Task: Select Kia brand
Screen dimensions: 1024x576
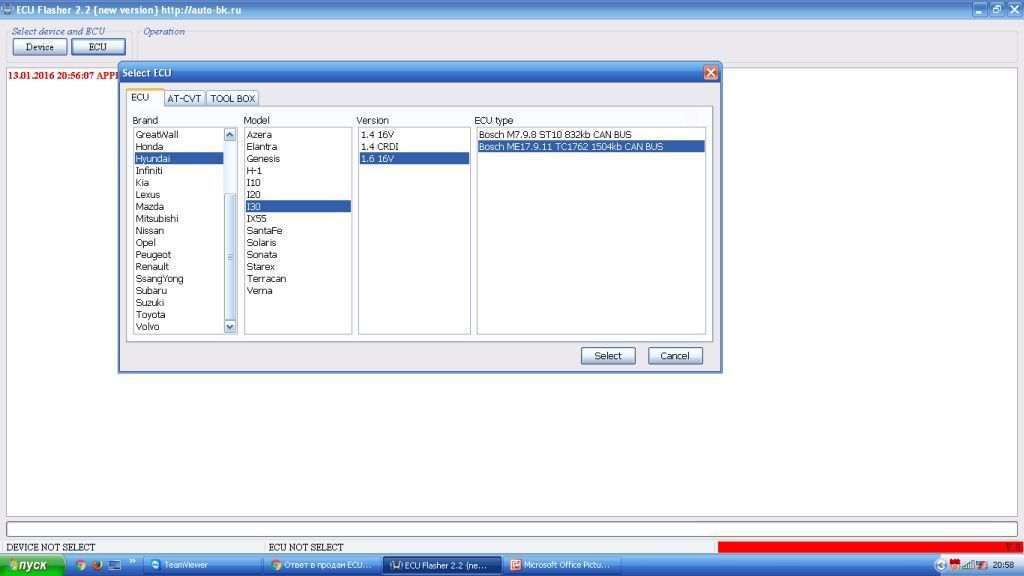Action: click(178, 183)
